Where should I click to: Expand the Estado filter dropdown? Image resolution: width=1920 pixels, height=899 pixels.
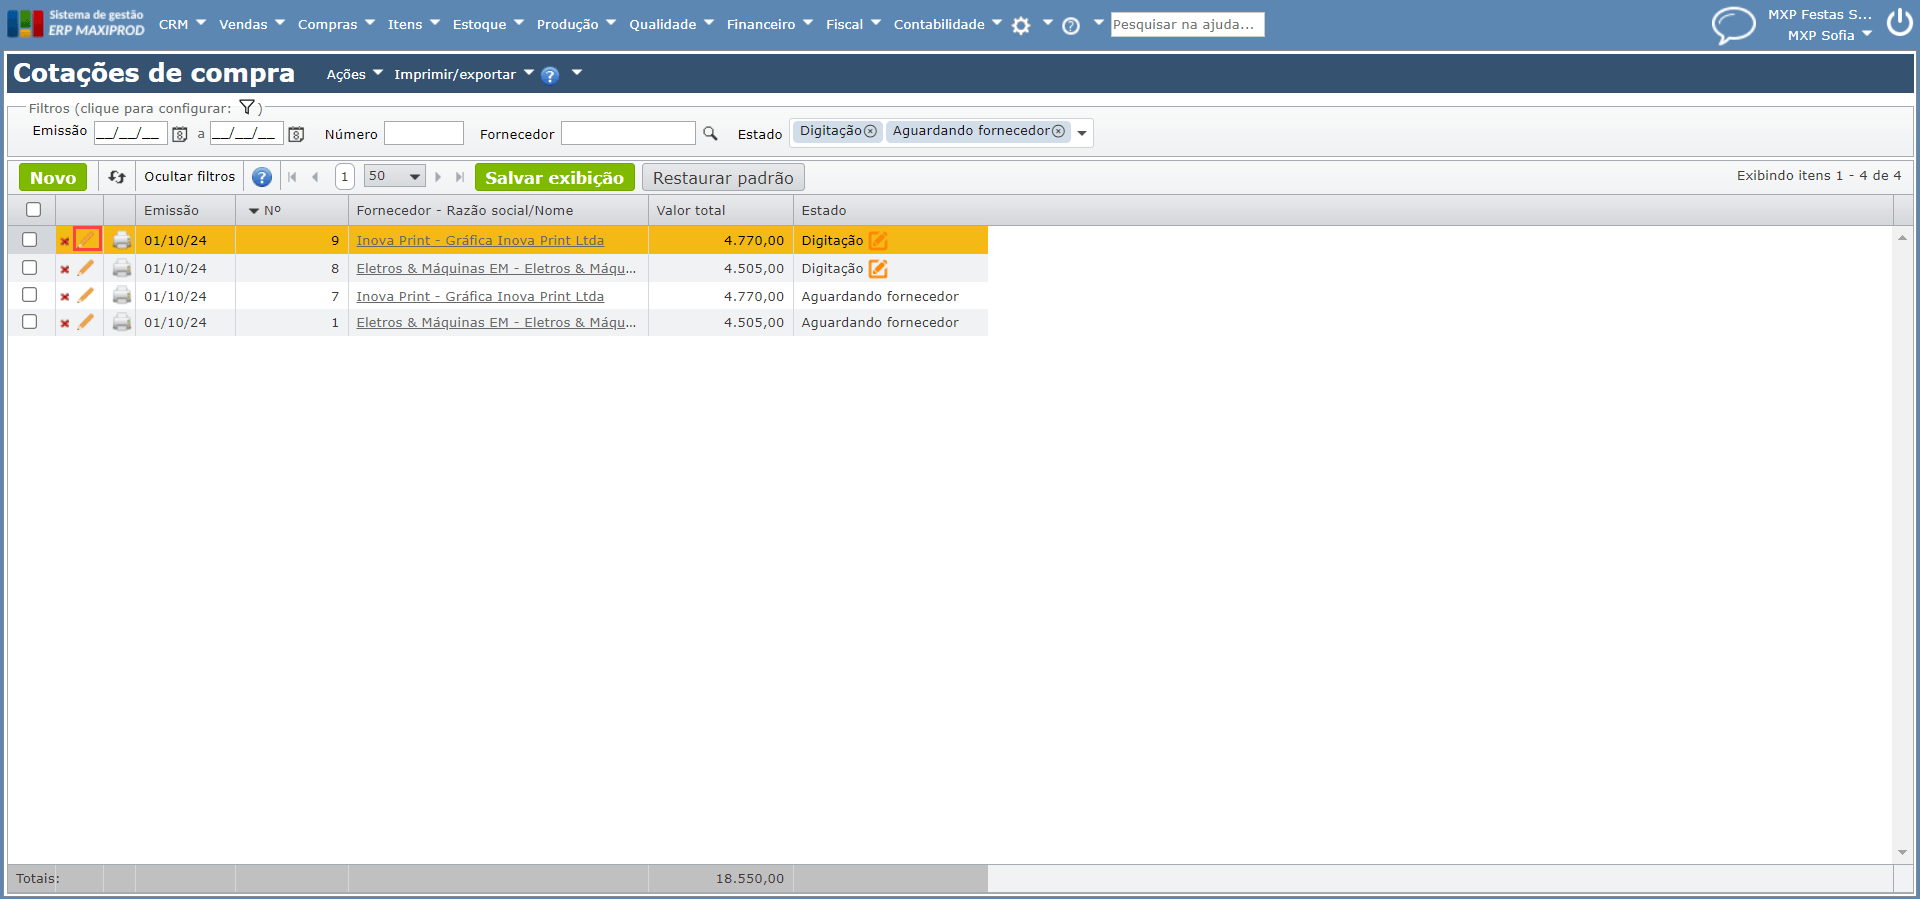tap(1082, 133)
